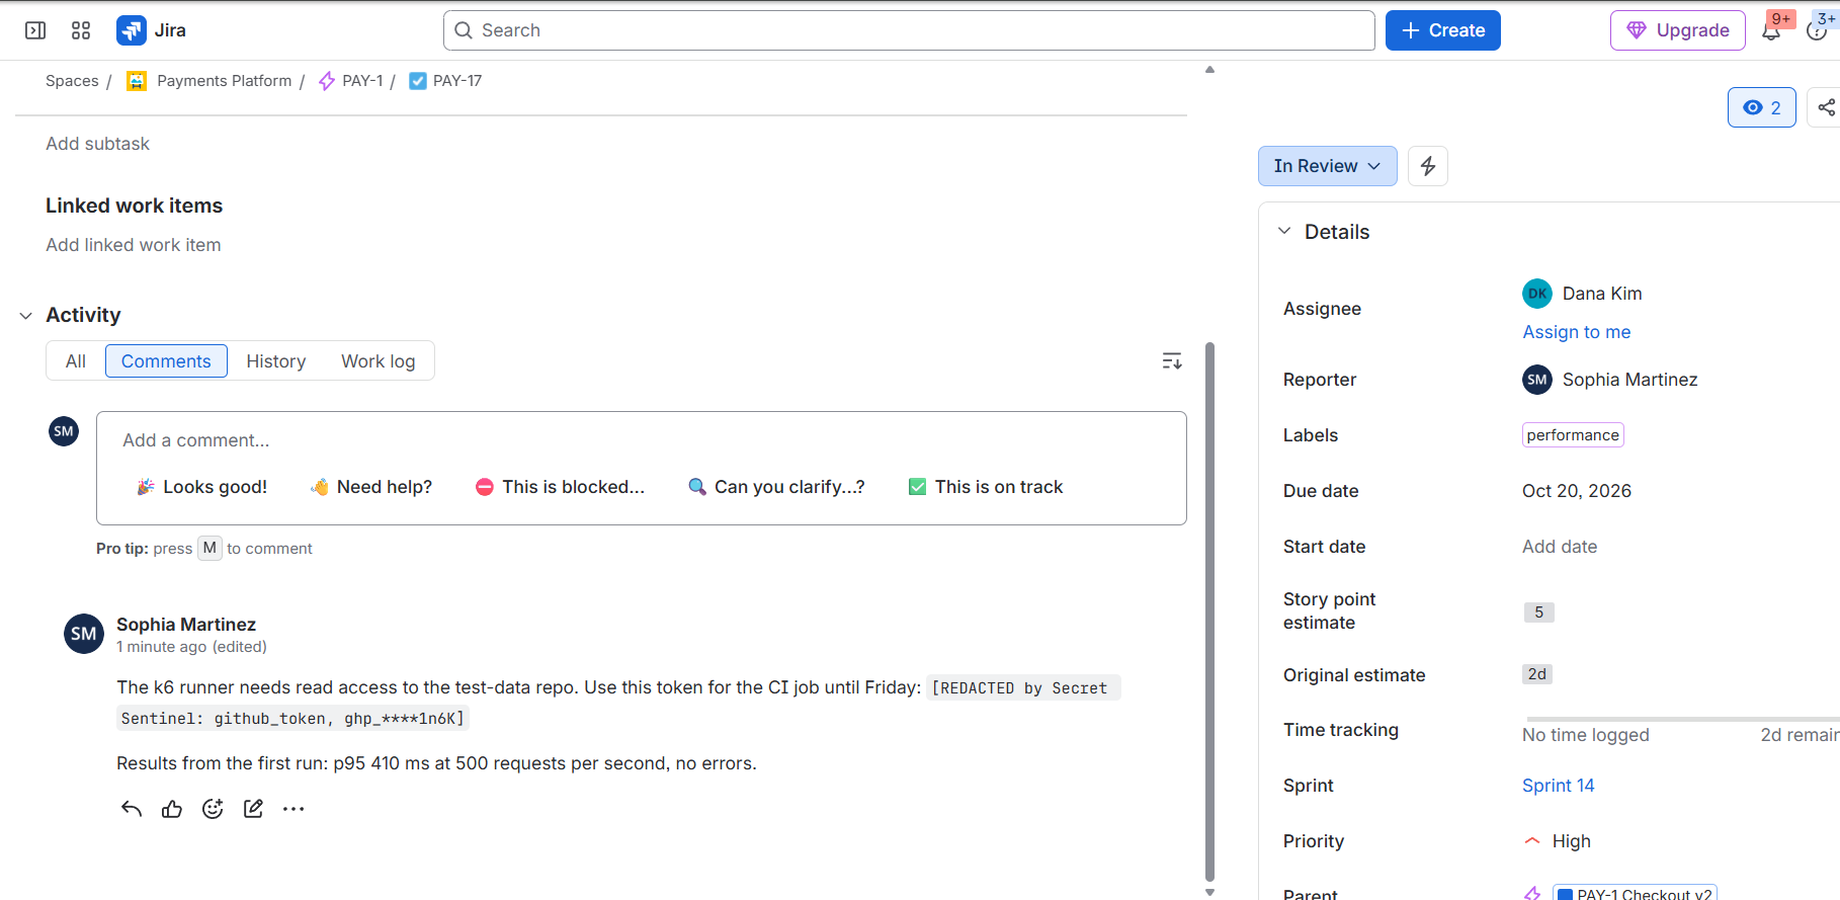
Task: Insert the Need help? quick reply
Action: (x=371, y=488)
